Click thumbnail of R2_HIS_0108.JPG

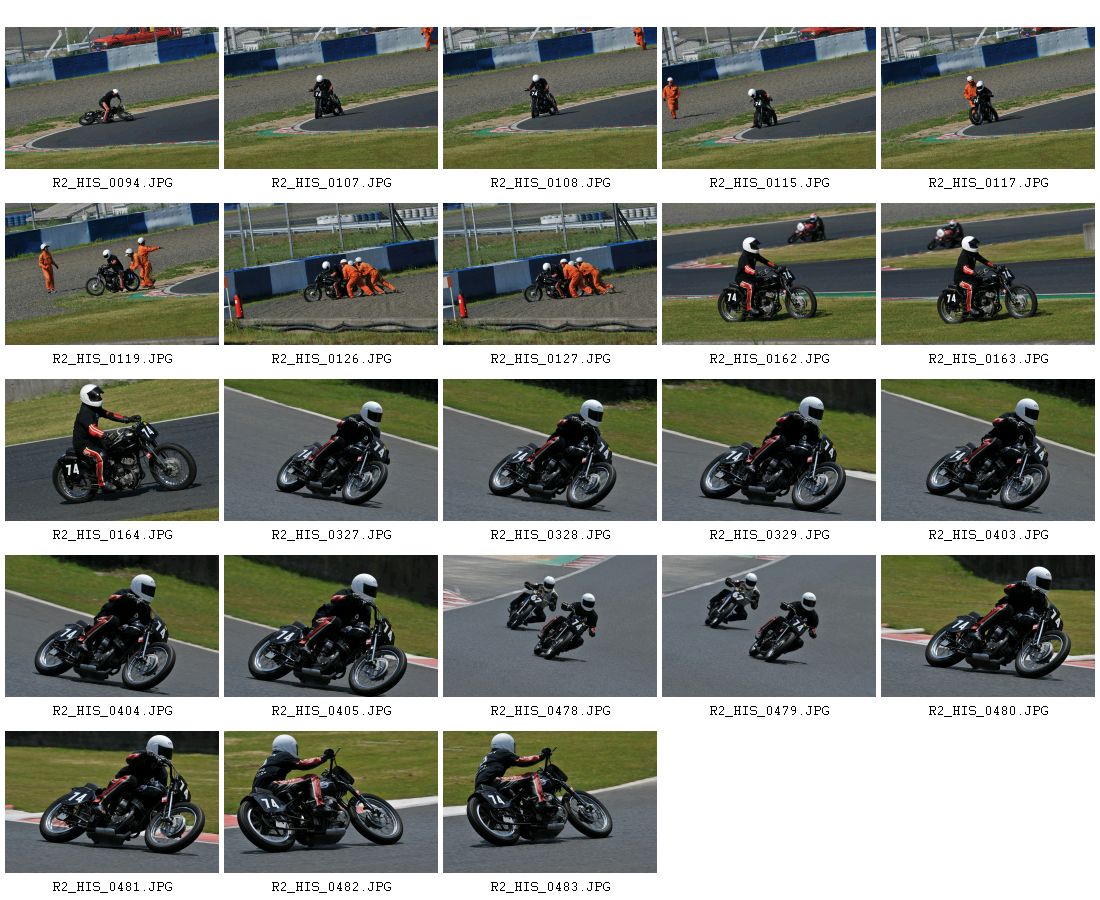[549, 98]
